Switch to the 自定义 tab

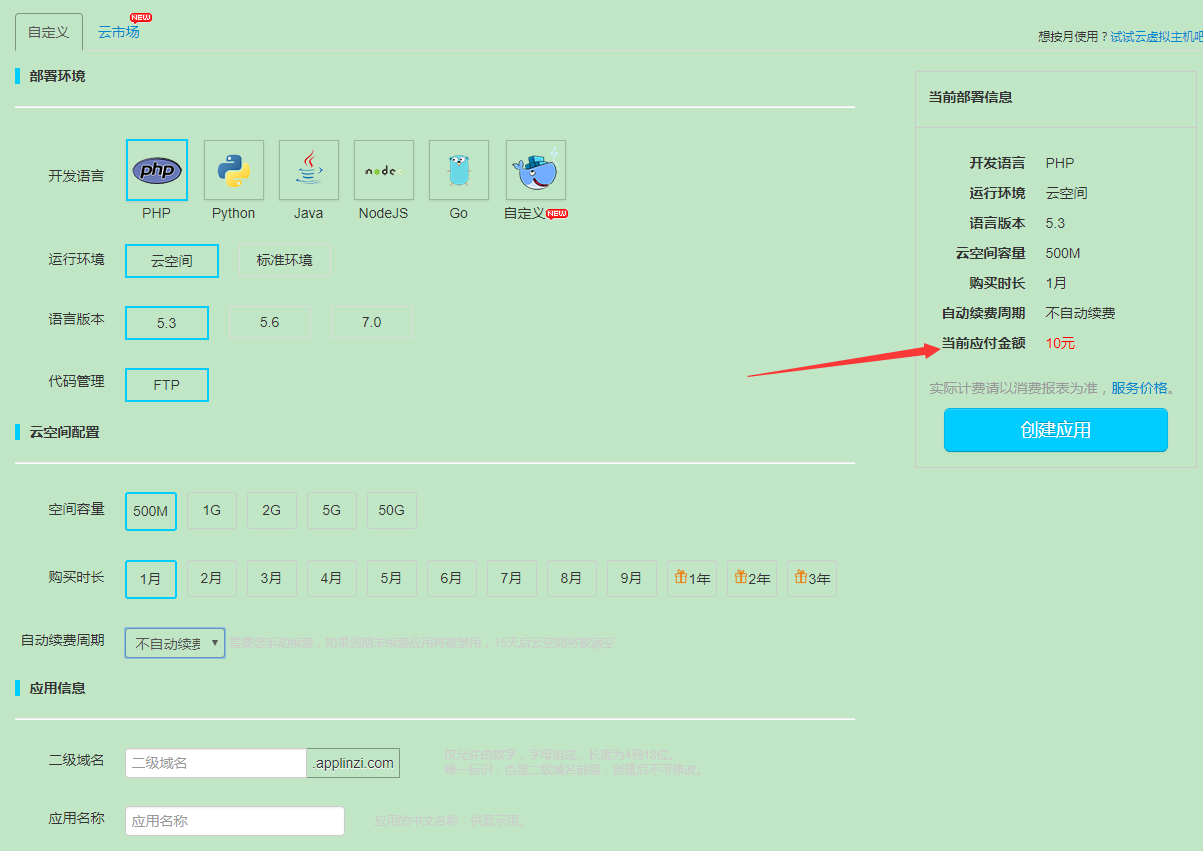(x=49, y=32)
